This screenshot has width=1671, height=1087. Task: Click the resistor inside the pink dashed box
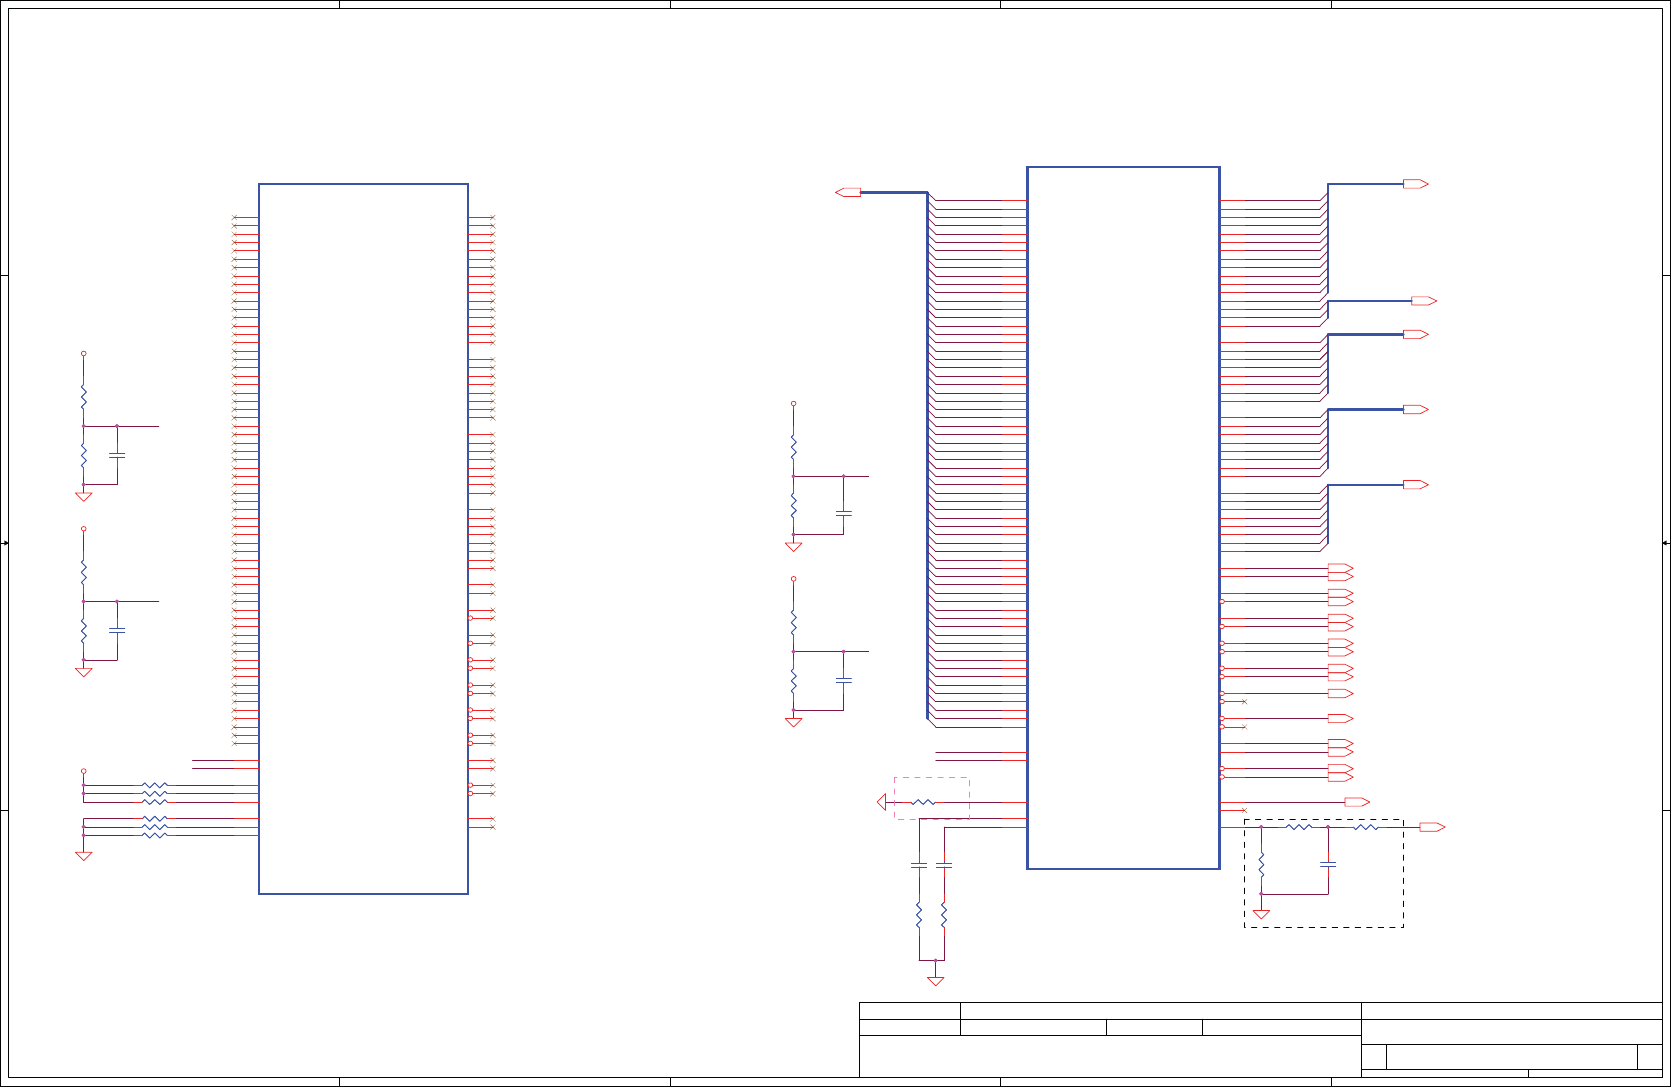coord(924,802)
